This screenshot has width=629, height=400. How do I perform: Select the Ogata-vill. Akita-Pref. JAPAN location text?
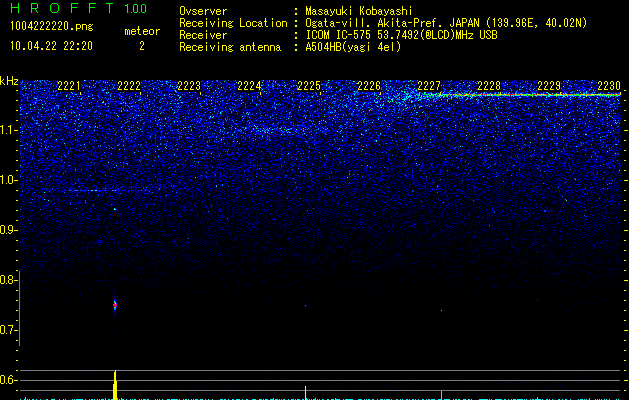point(446,23)
